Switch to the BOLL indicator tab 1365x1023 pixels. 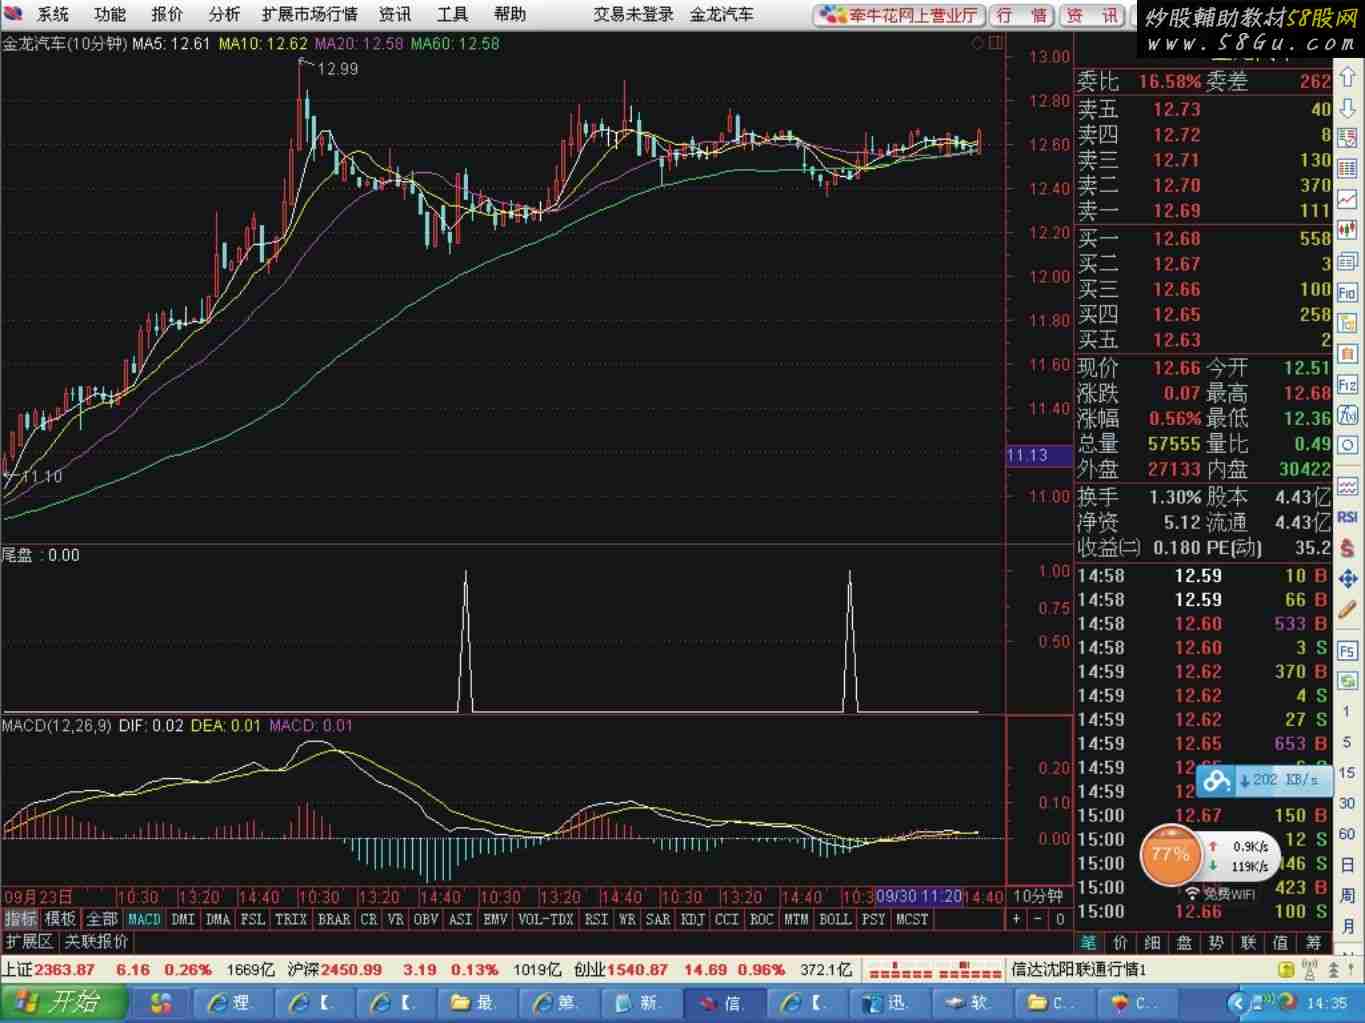tap(835, 919)
